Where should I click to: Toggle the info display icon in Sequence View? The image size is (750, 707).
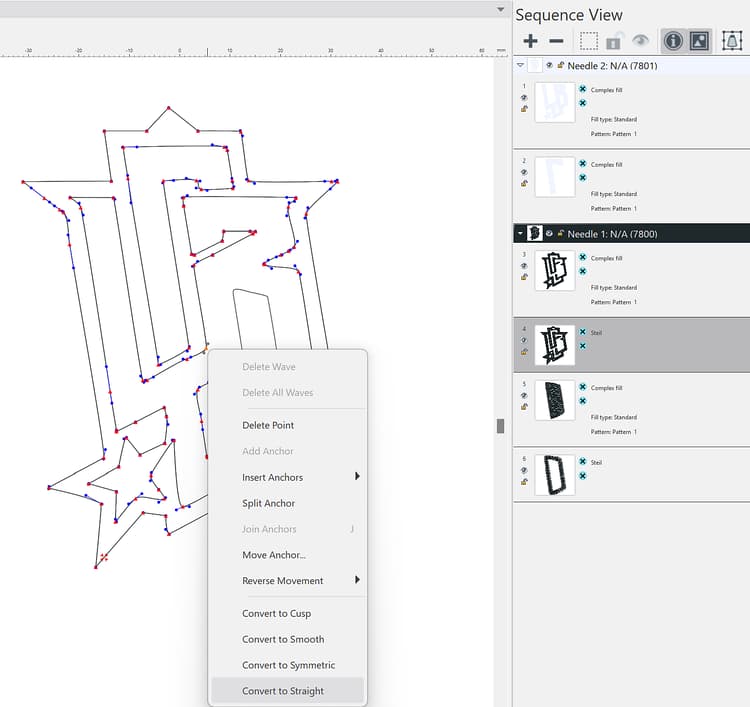coord(673,41)
